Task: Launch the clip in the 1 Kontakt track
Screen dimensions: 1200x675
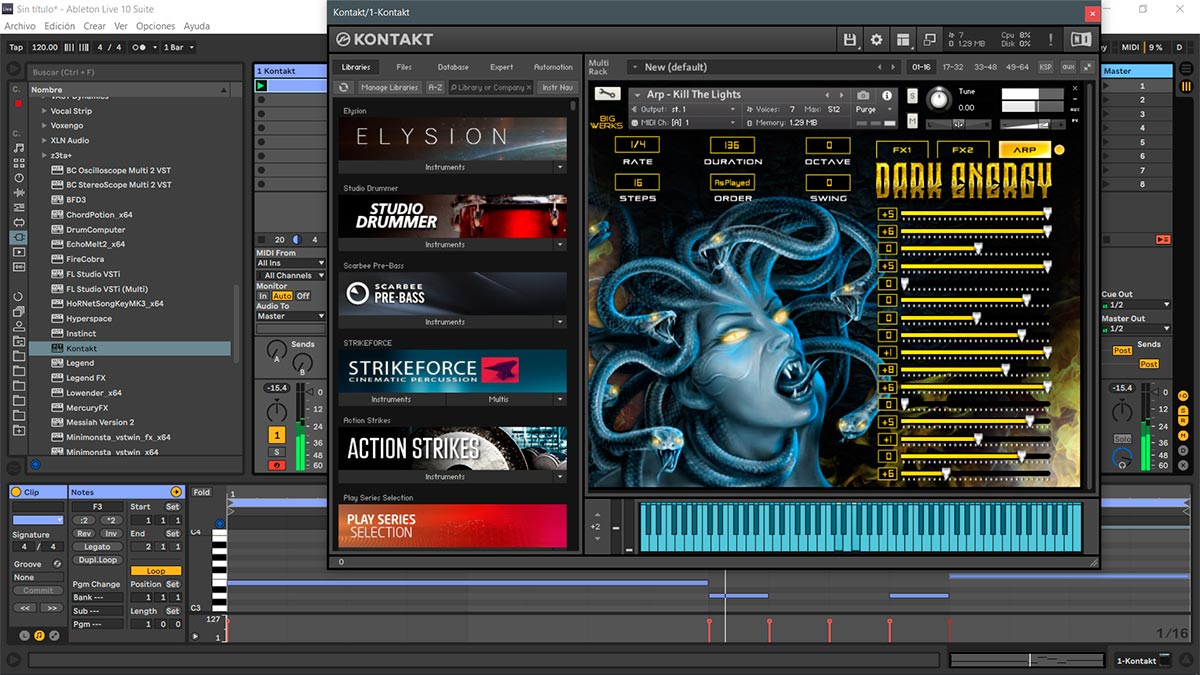Action: click(x=262, y=85)
